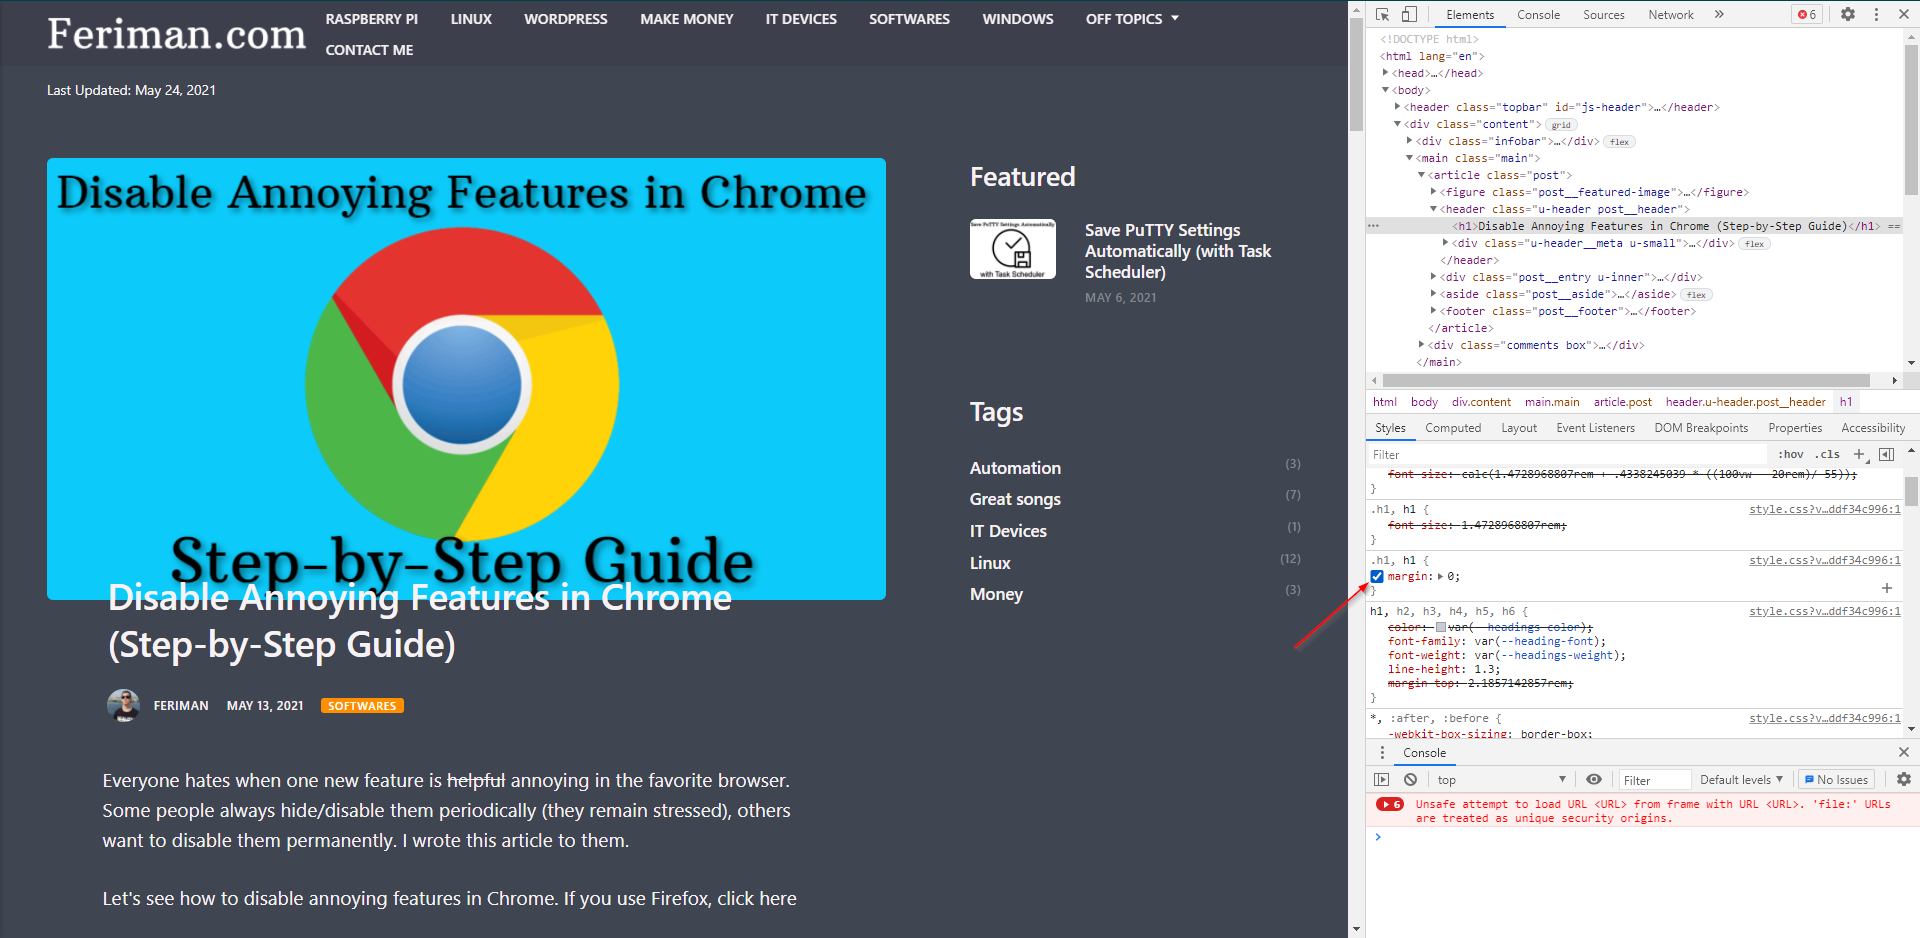Click the Feriman author avatar
The image size is (1920, 938).
tap(123, 705)
